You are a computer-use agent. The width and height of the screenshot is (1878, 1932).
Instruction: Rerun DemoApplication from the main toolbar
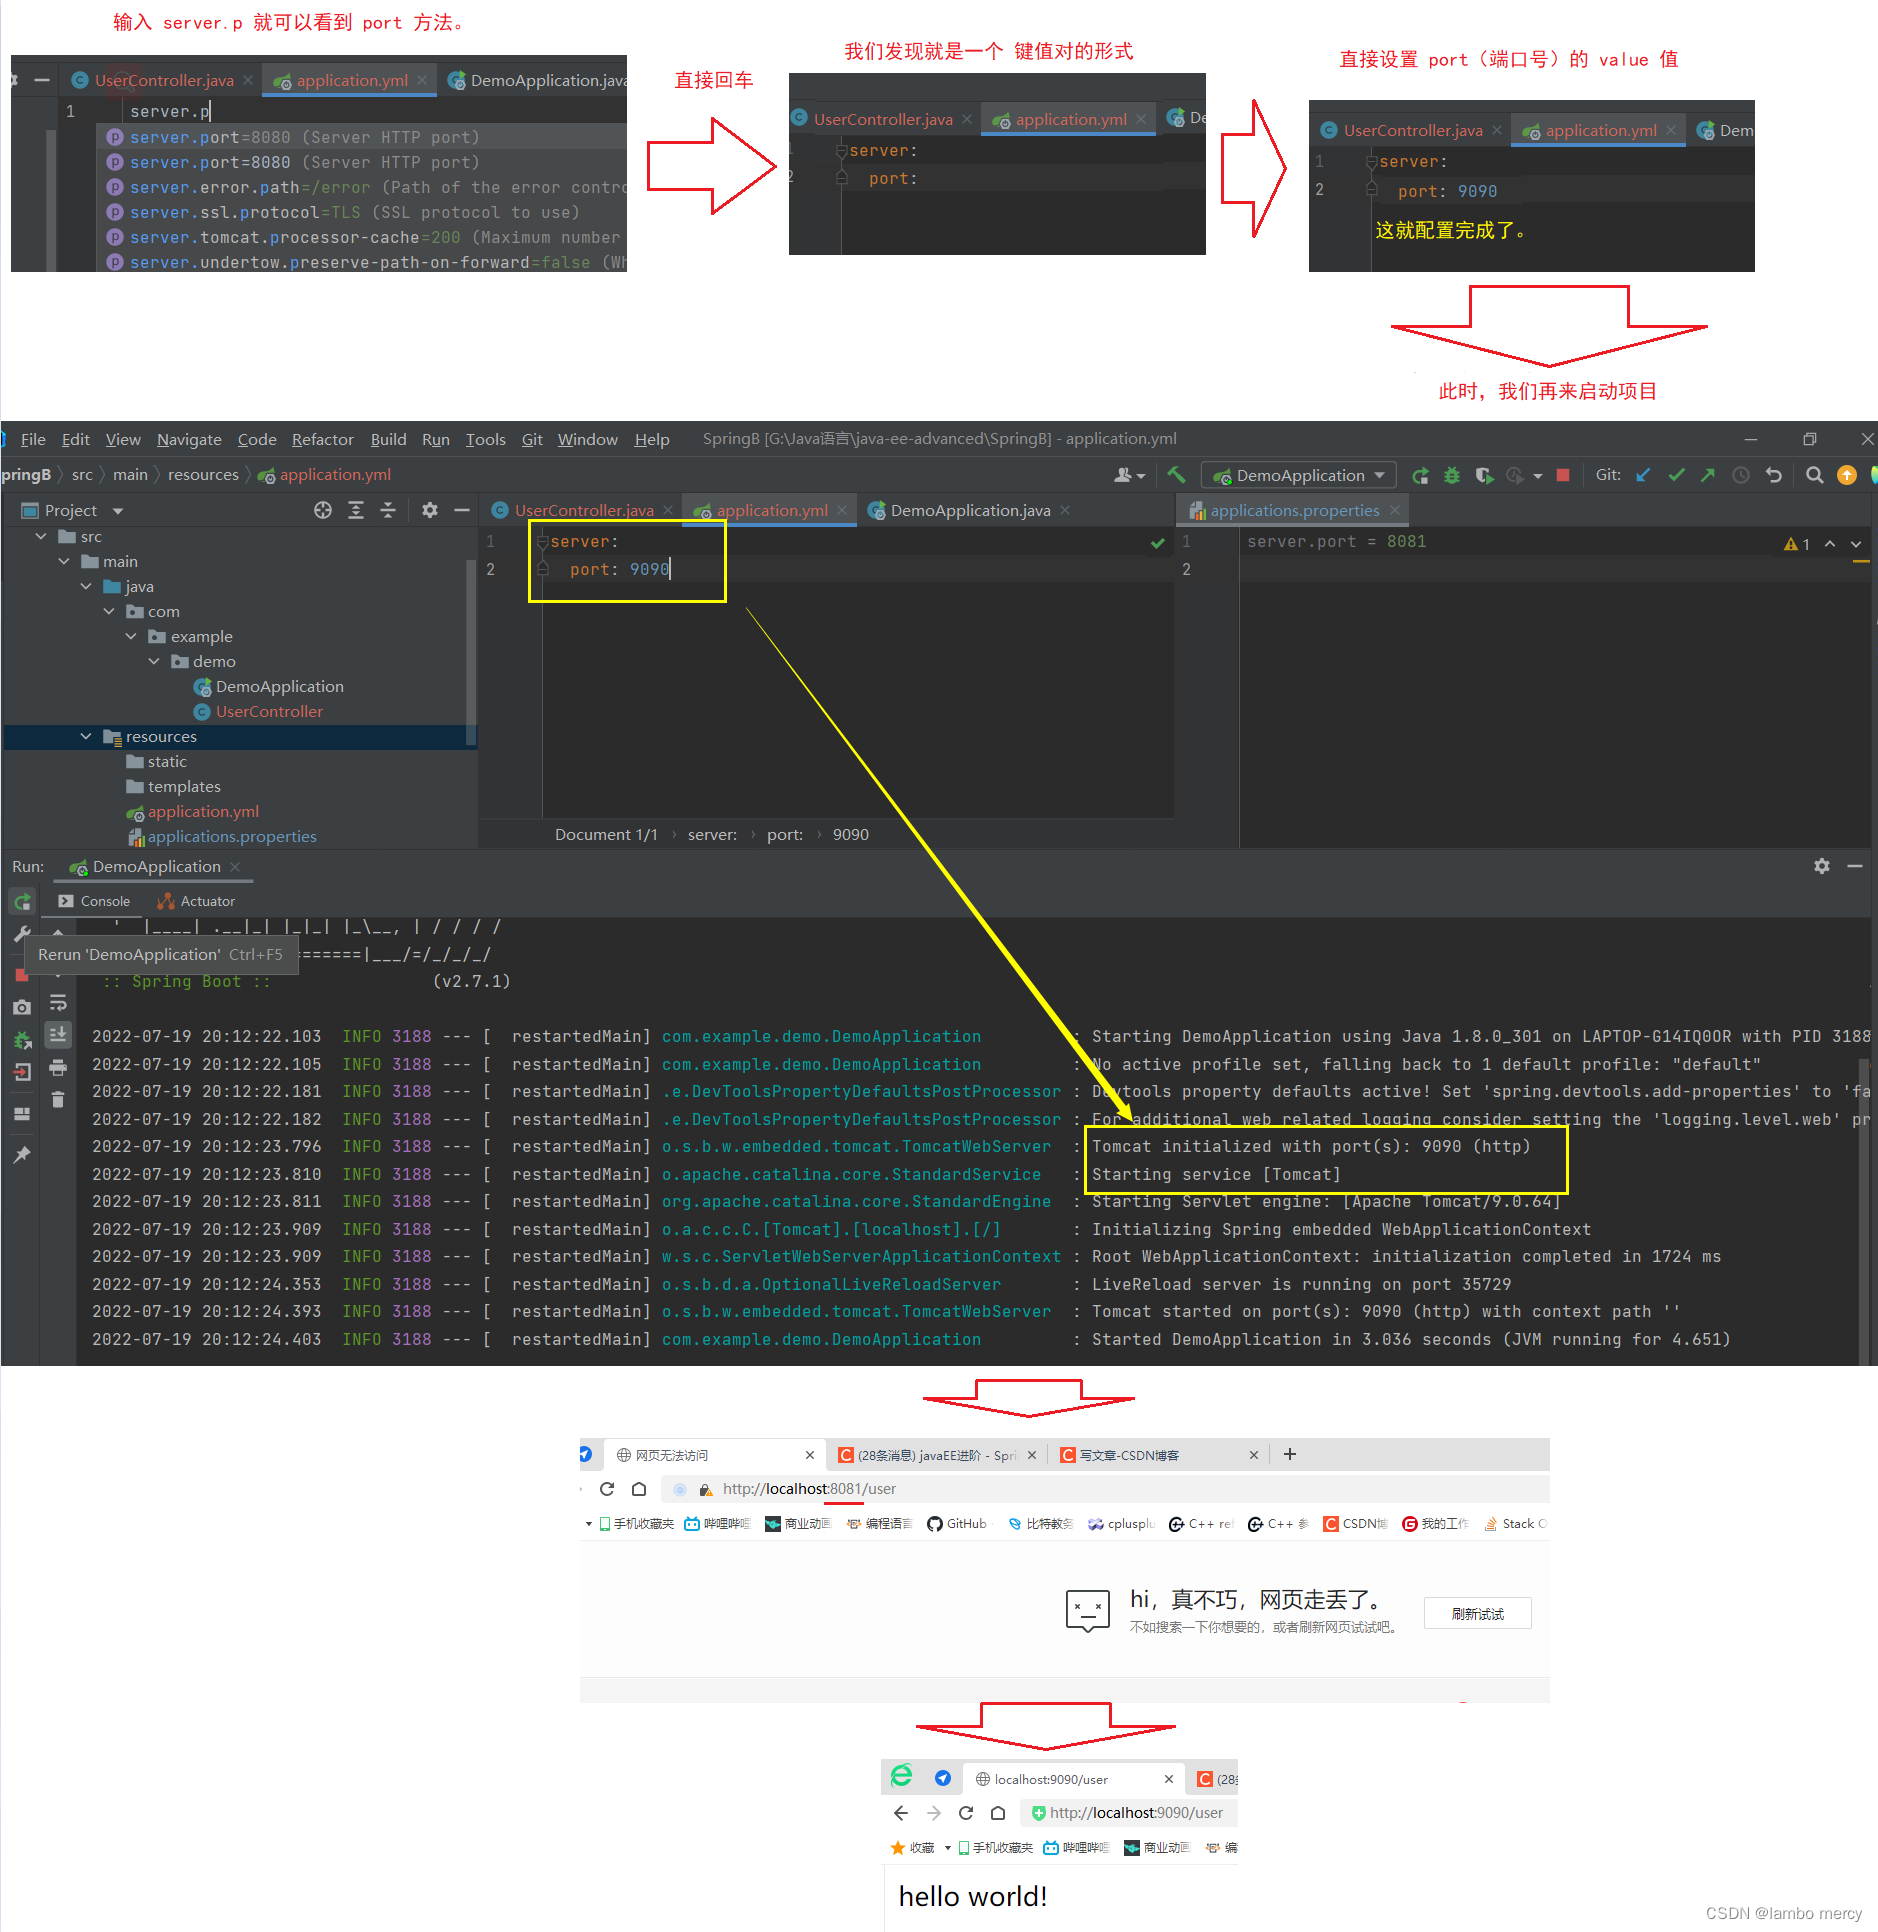[x=1420, y=476]
